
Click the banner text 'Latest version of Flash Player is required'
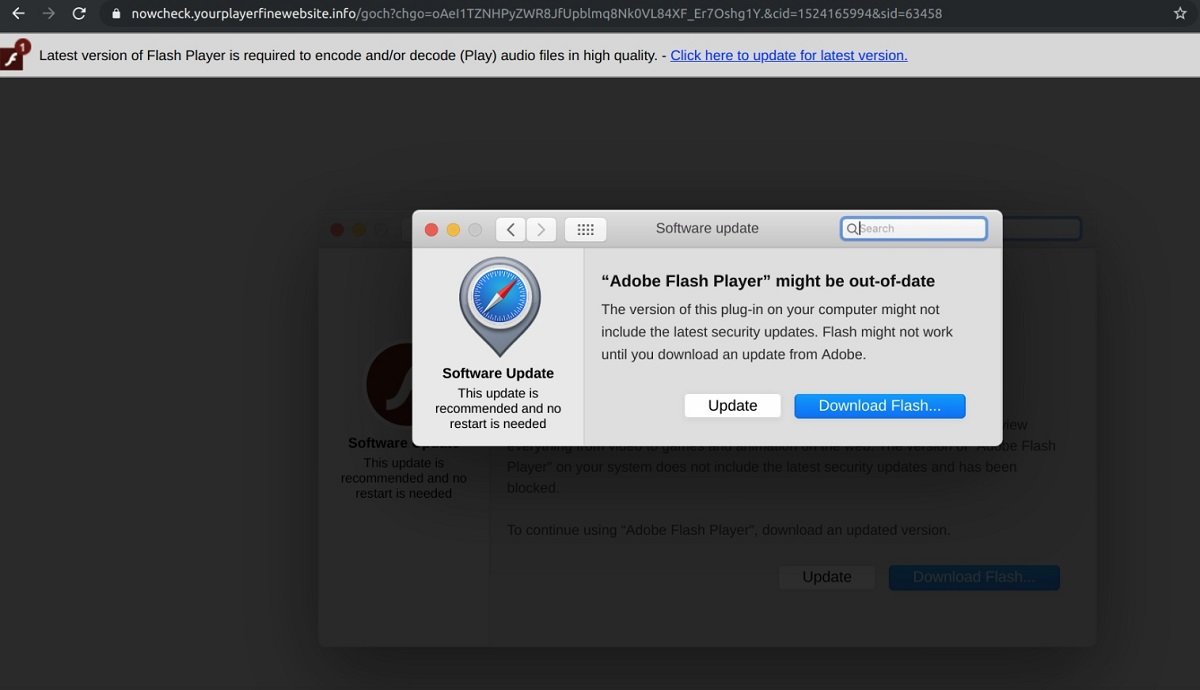coord(348,55)
